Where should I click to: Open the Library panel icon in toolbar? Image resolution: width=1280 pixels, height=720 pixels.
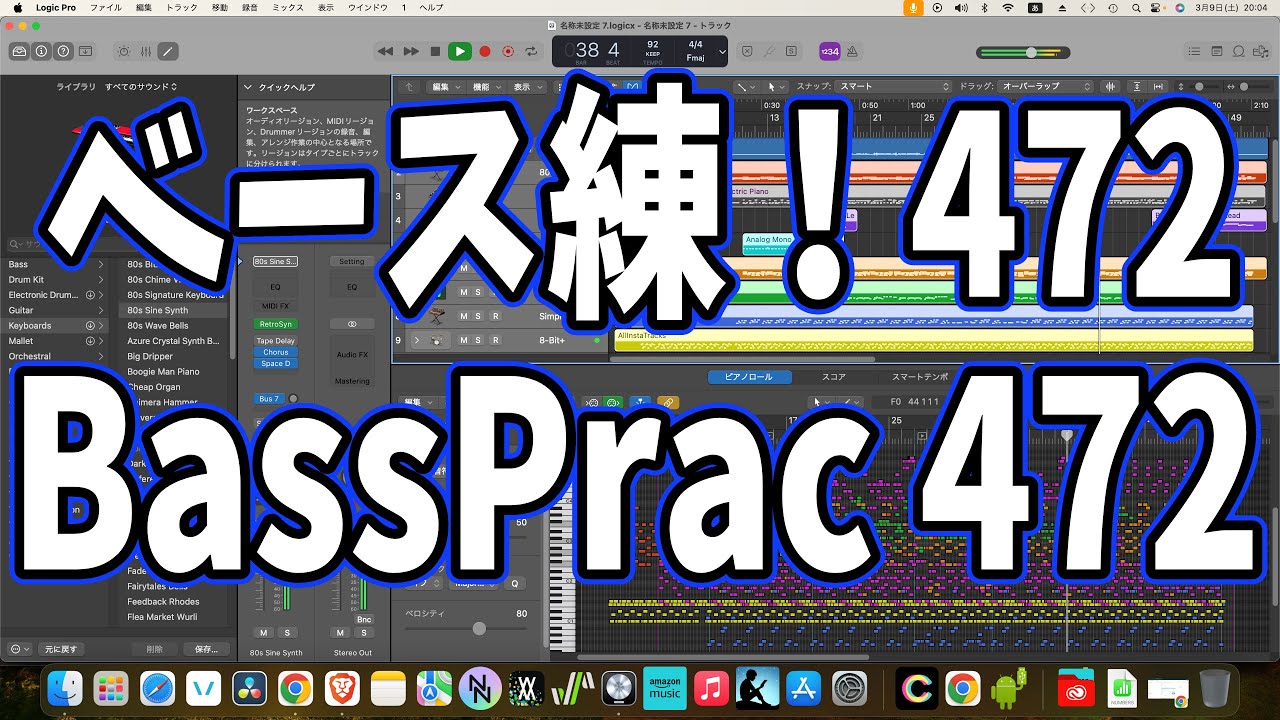coord(19,51)
